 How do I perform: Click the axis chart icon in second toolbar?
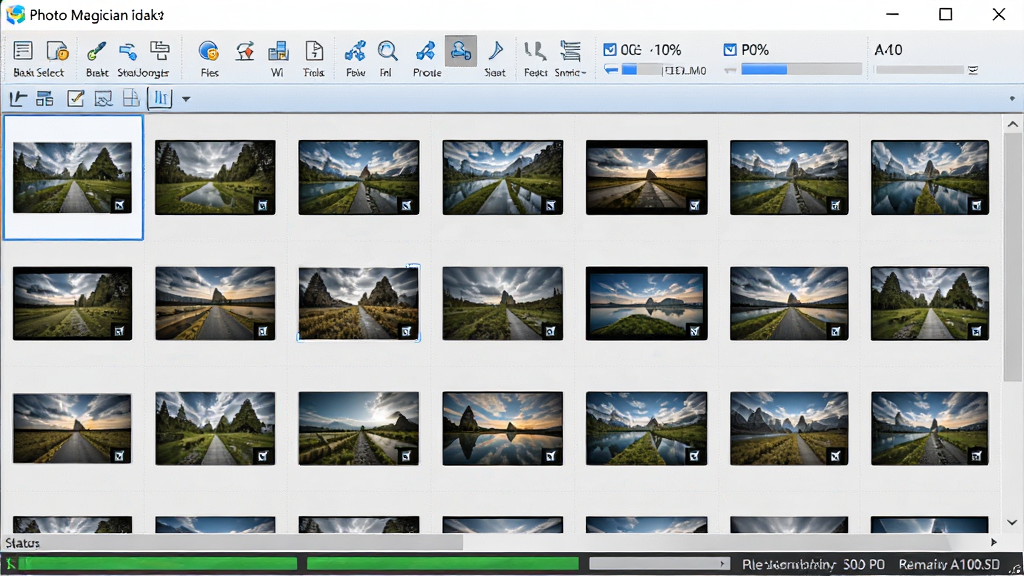(18, 99)
